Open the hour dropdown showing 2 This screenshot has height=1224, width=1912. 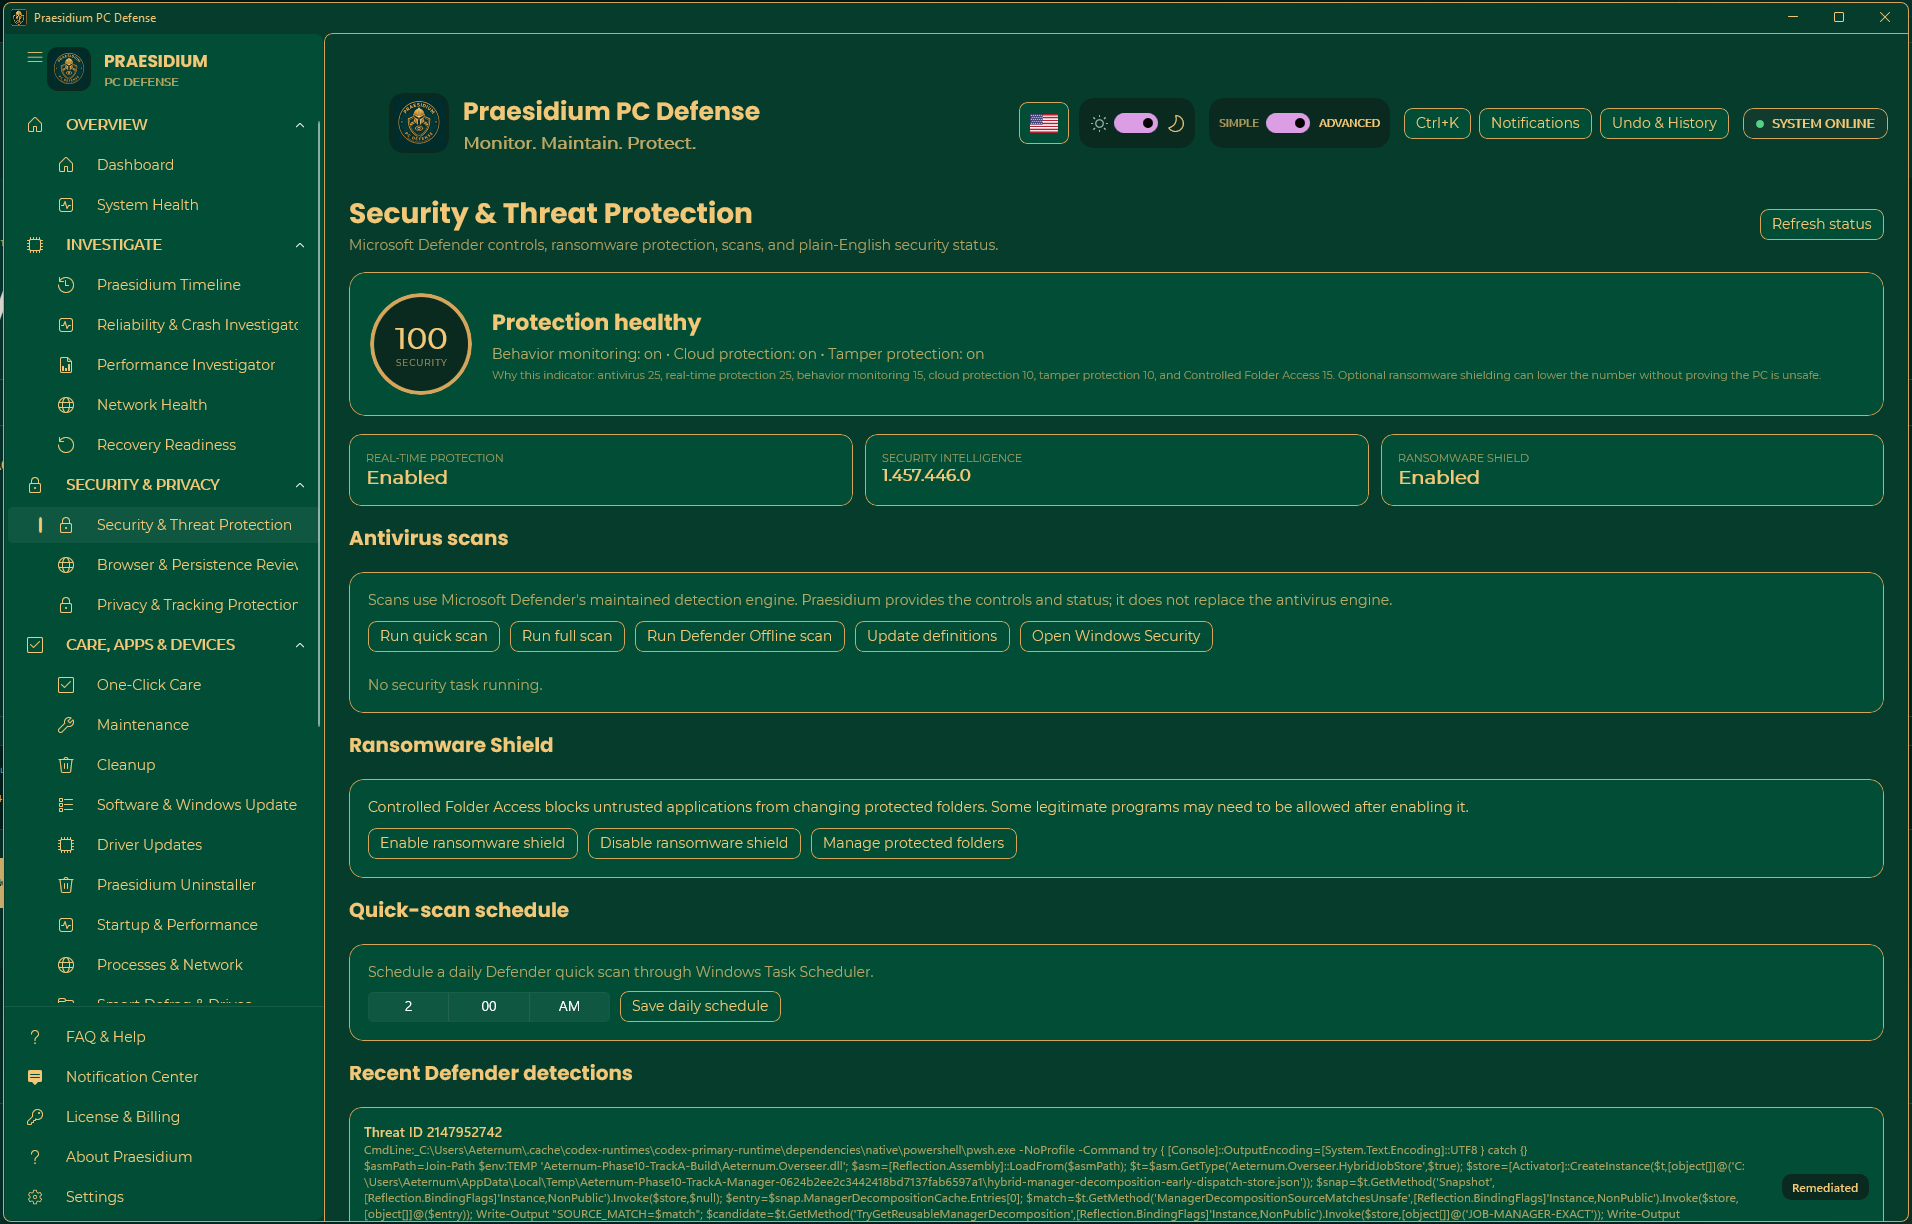[408, 1006]
